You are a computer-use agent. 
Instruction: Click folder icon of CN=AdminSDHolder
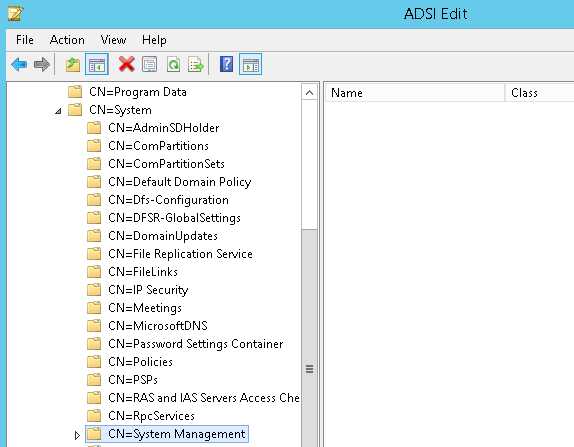pyautogui.click(x=94, y=128)
